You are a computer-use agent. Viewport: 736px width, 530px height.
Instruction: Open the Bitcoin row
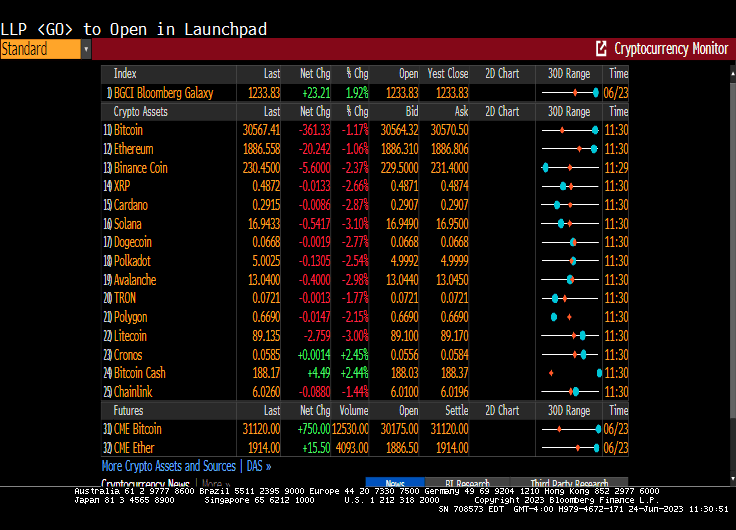[x=128, y=130]
